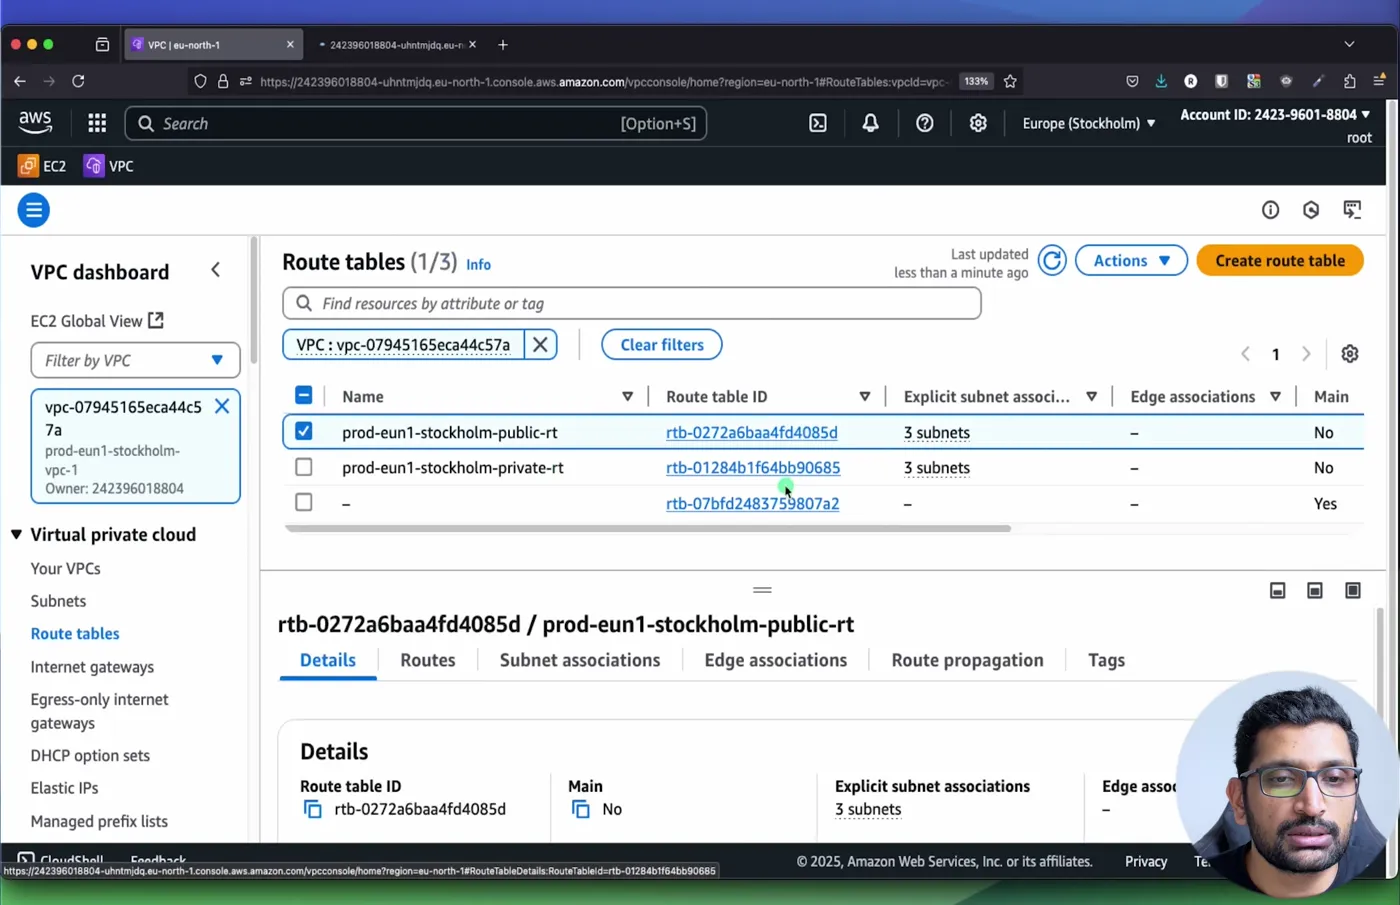Click the horizontal scrollbar under the table
This screenshot has width=1400, height=905.
coord(648,529)
